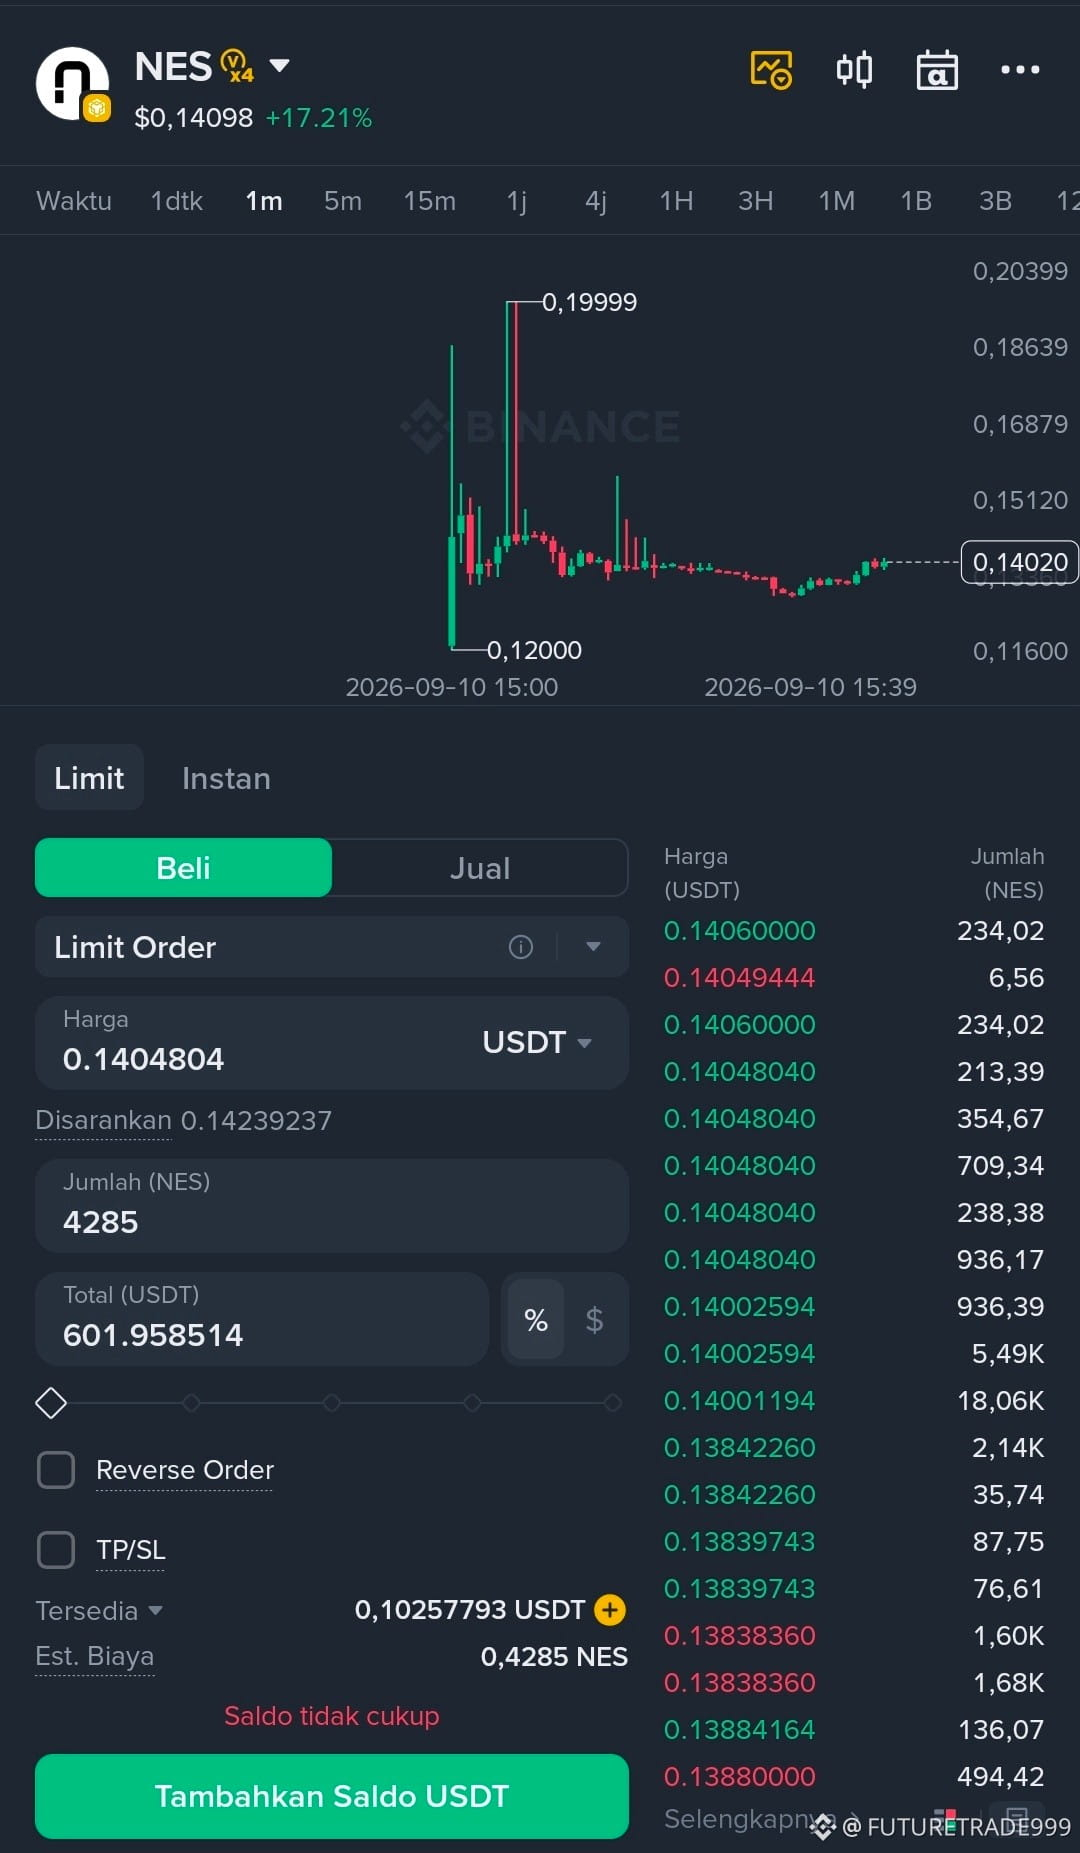Select the 15m timeframe
1080x1853 pixels.
pyautogui.click(x=429, y=201)
